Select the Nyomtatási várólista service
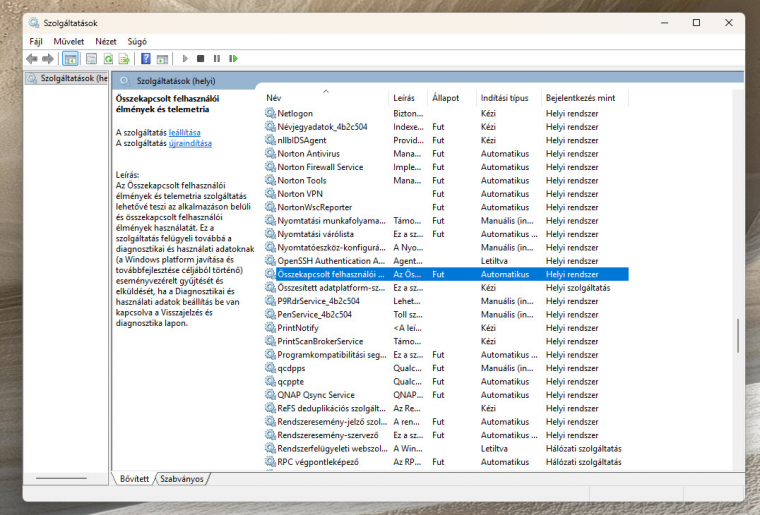The height and width of the screenshot is (515, 760). [446, 234]
